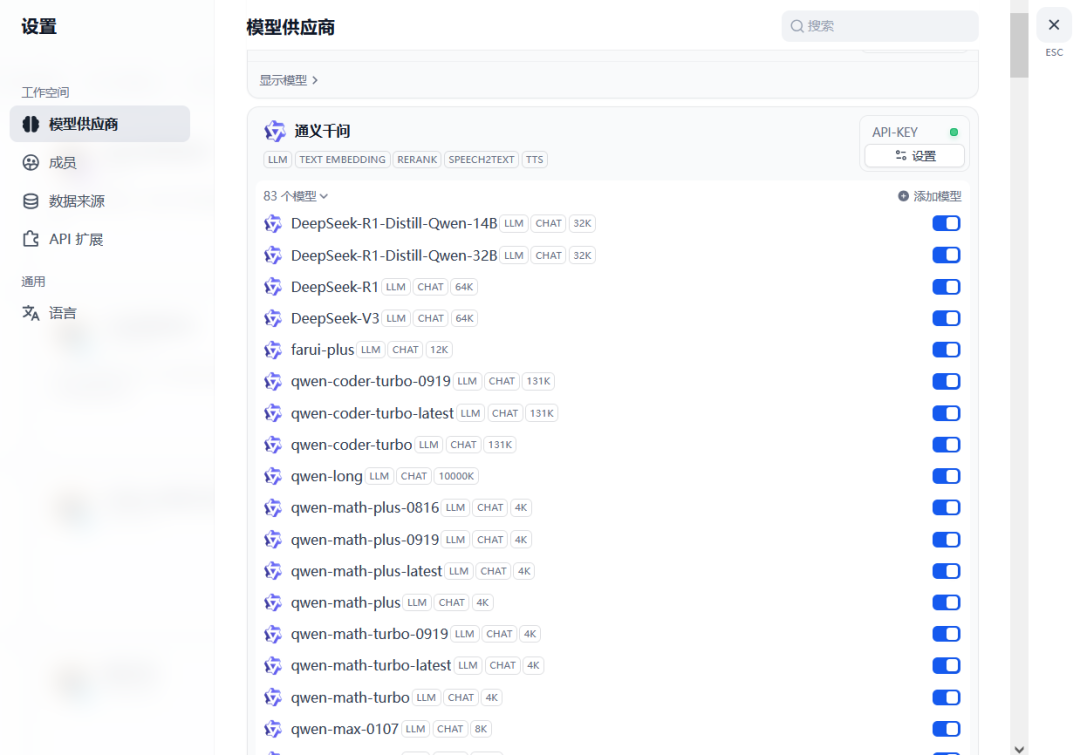Click the qwen-max-0107 model icon

tap(273, 729)
